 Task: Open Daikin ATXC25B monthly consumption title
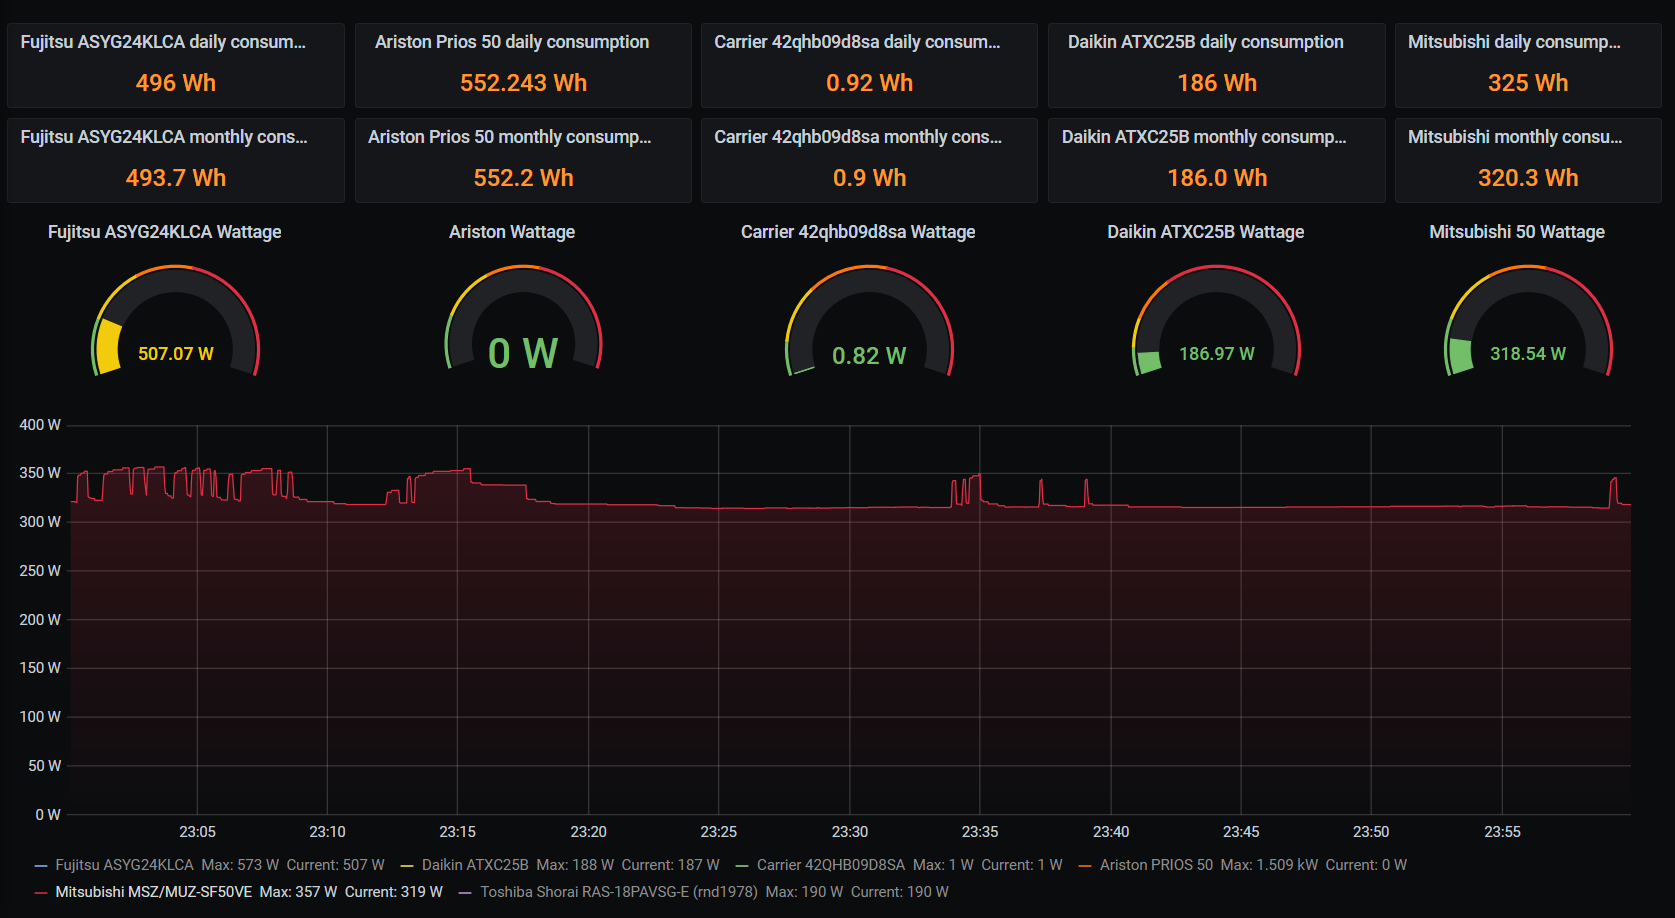point(1204,137)
